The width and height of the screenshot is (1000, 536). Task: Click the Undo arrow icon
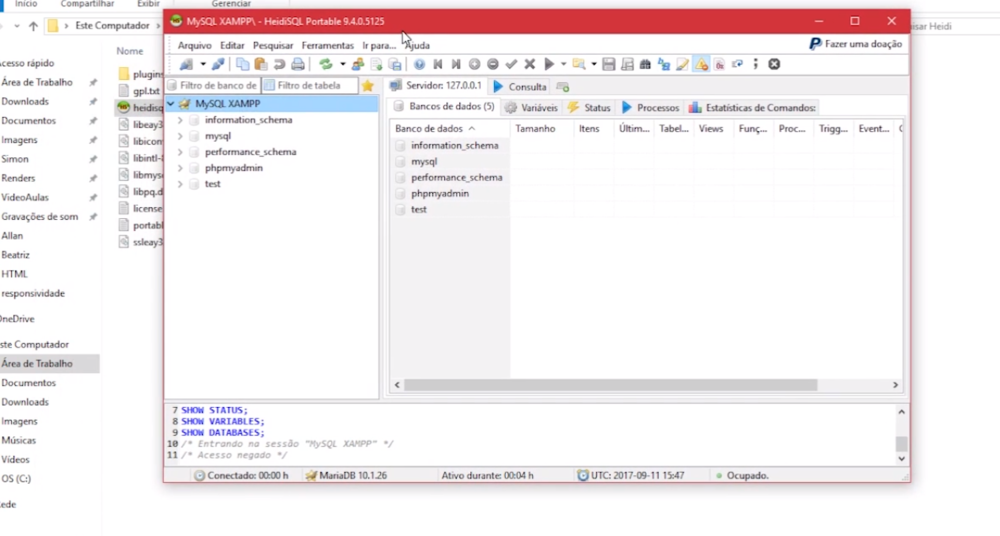tap(279, 64)
